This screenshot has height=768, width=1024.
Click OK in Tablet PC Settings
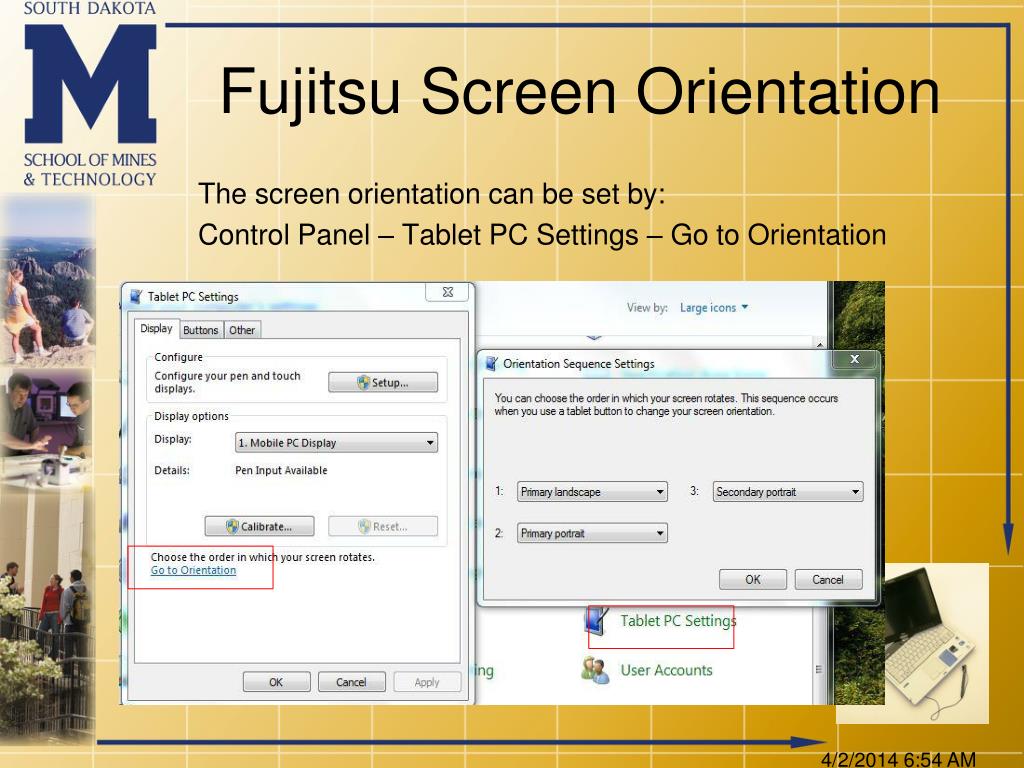click(276, 682)
